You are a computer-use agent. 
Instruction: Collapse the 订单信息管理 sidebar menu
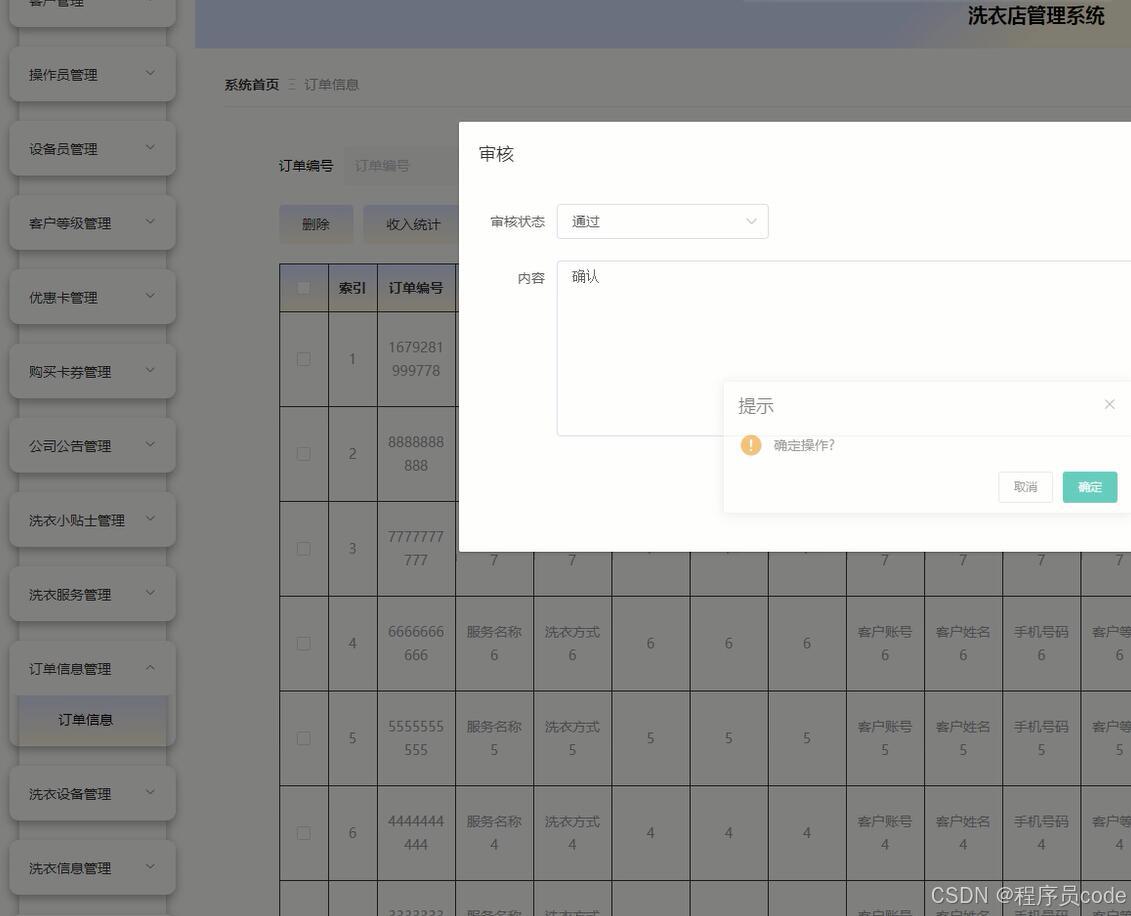pos(92,669)
